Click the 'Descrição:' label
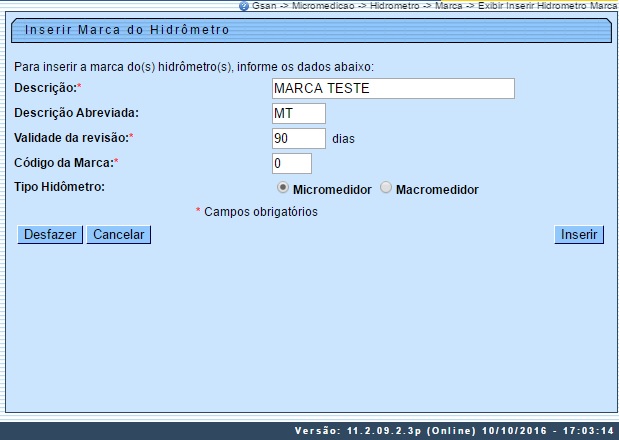 (47, 88)
